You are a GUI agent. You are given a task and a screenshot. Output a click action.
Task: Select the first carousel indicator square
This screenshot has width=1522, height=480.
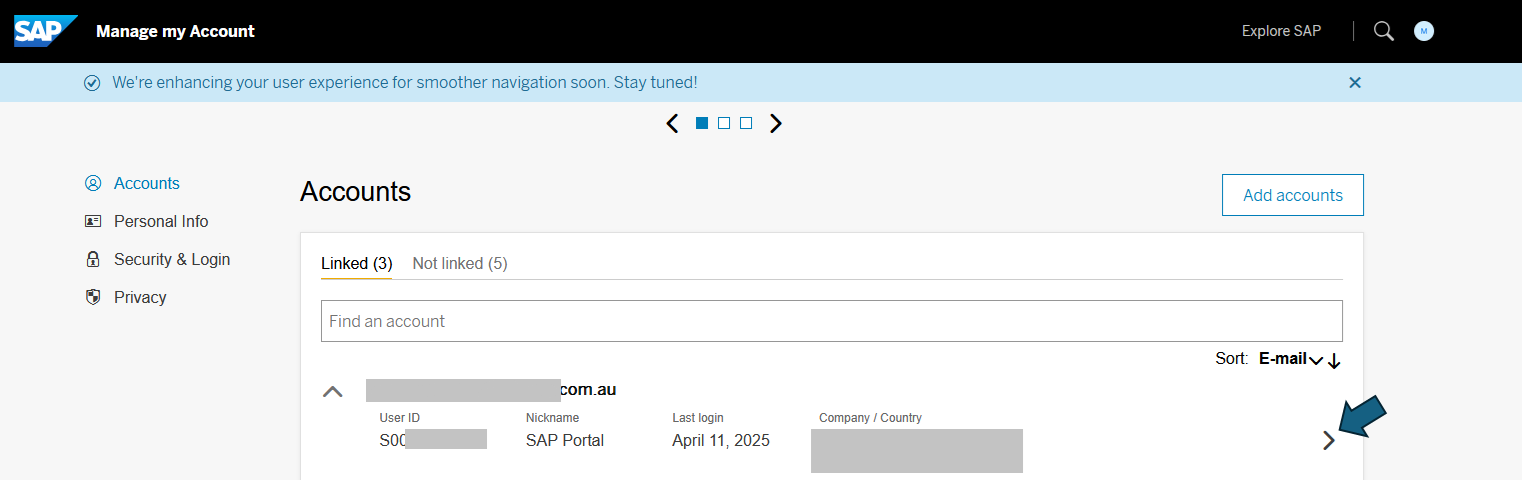tap(702, 123)
